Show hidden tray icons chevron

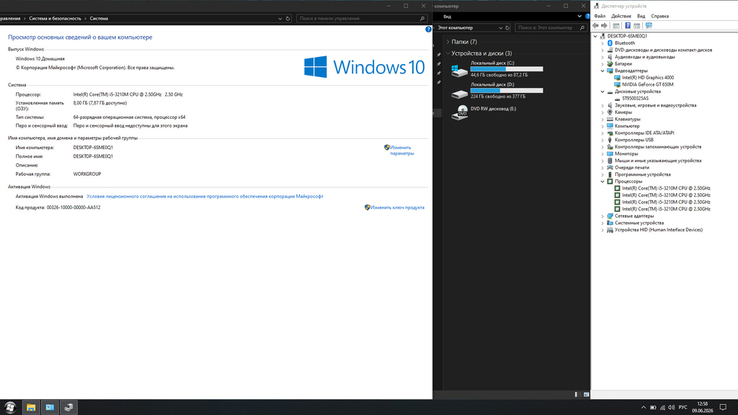643,407
